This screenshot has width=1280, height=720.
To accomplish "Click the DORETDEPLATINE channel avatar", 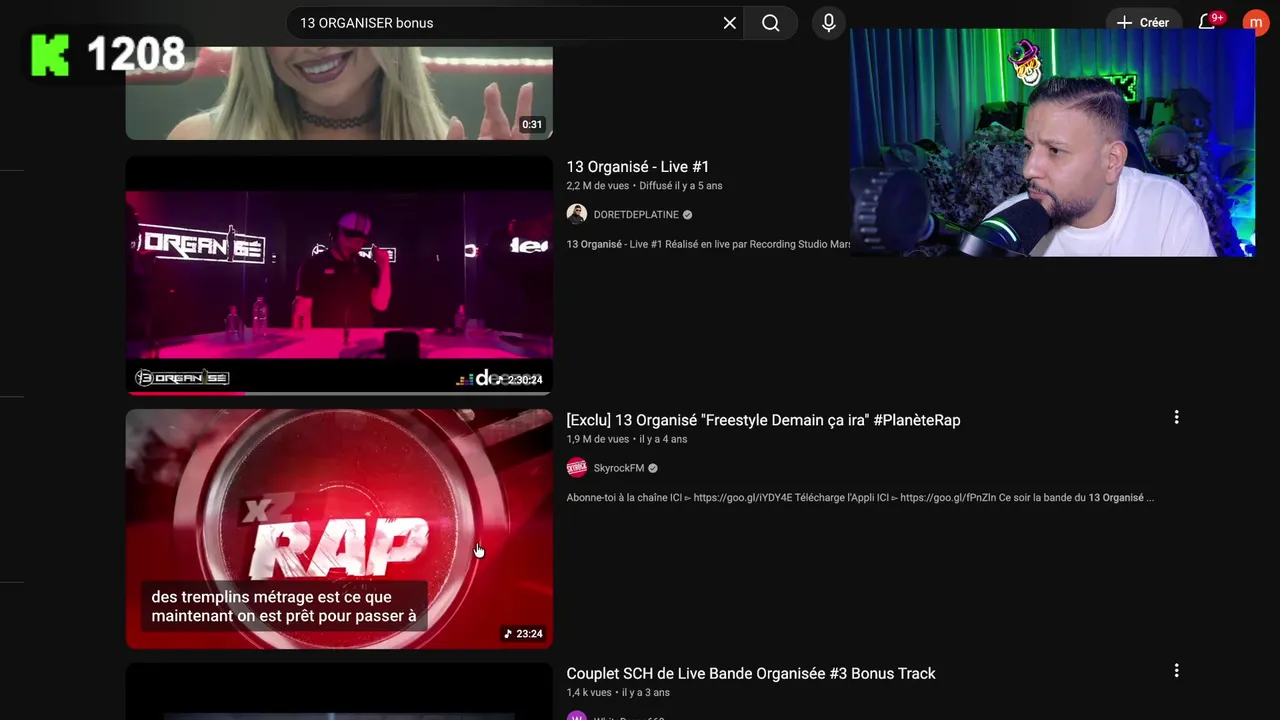I will (x=577, y=214).
